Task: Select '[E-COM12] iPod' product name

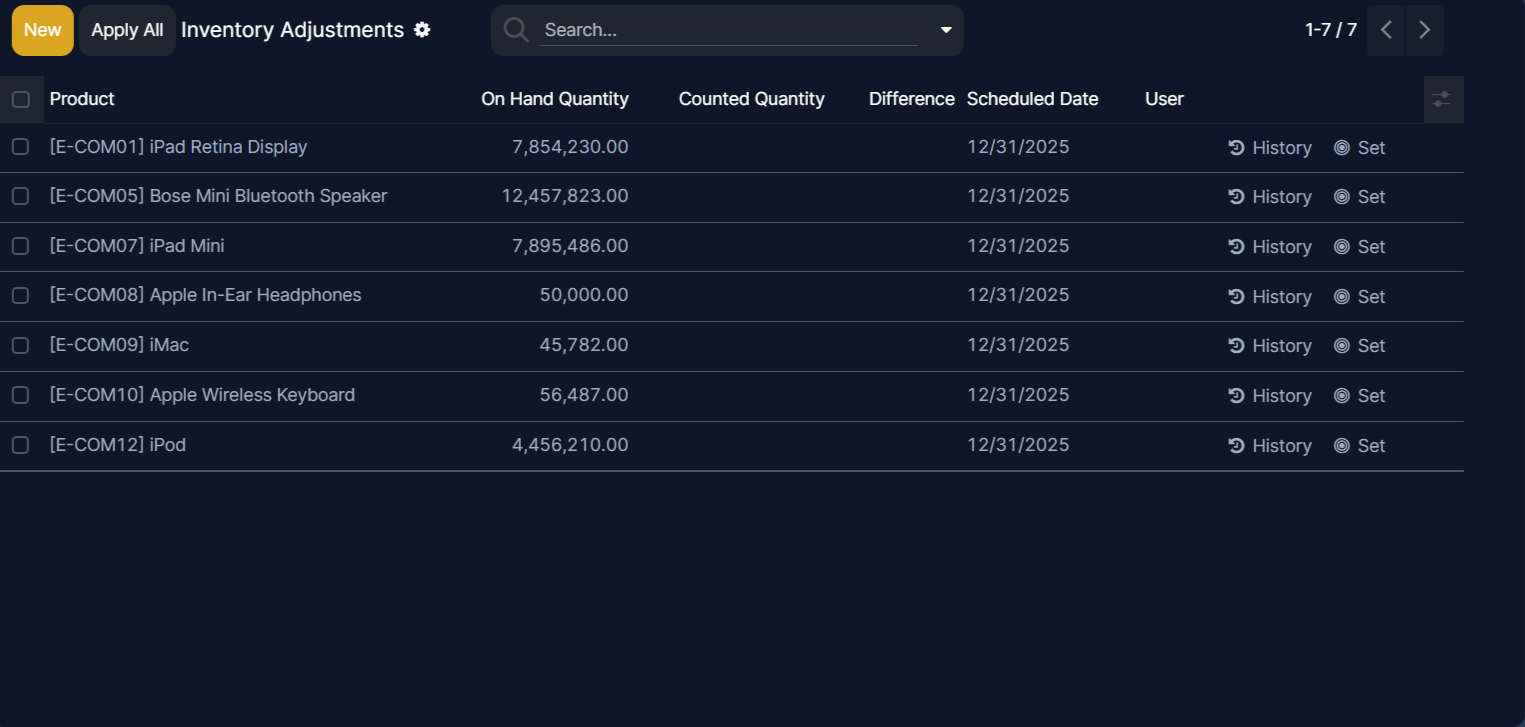Action: [x=118, y=445]
